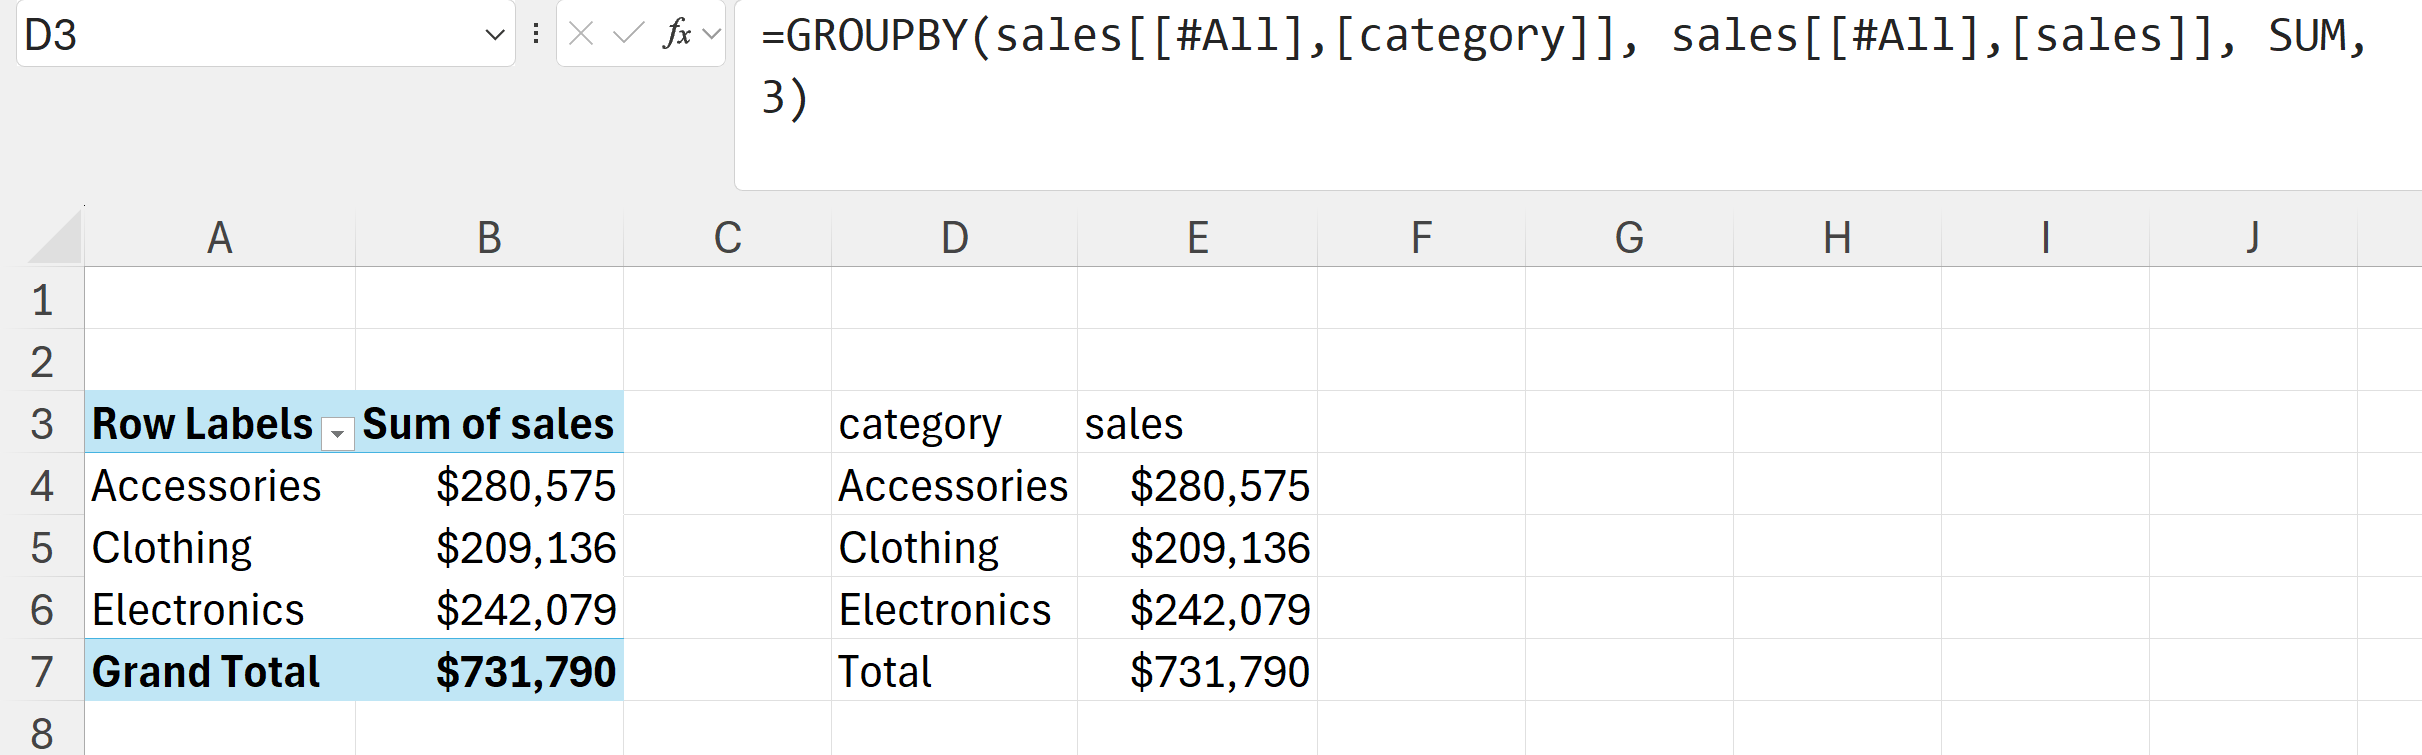
Task: Select the $731,790 cell in column E
Action: tap(1218, 671)
